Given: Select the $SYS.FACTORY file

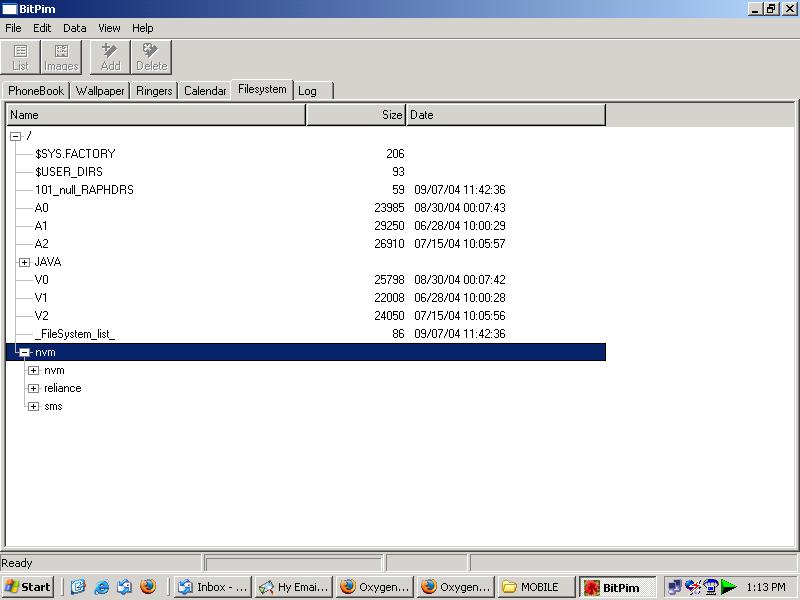Looking at the screenshot, I should (75, 154).
